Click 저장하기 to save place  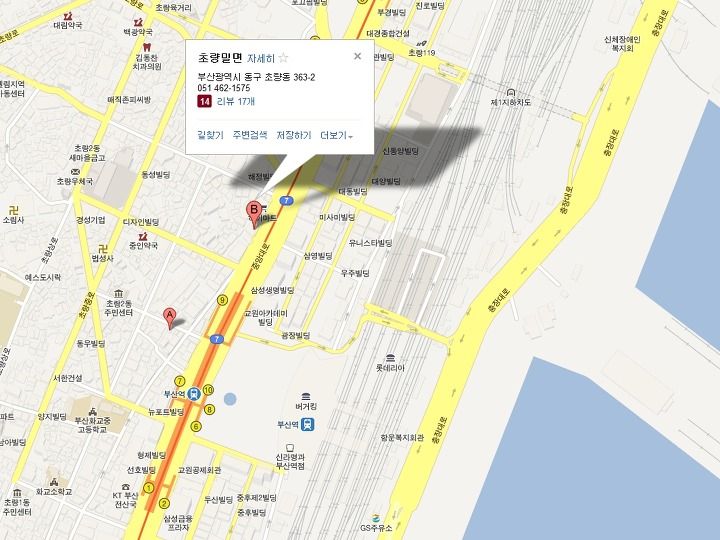(294, 135)
